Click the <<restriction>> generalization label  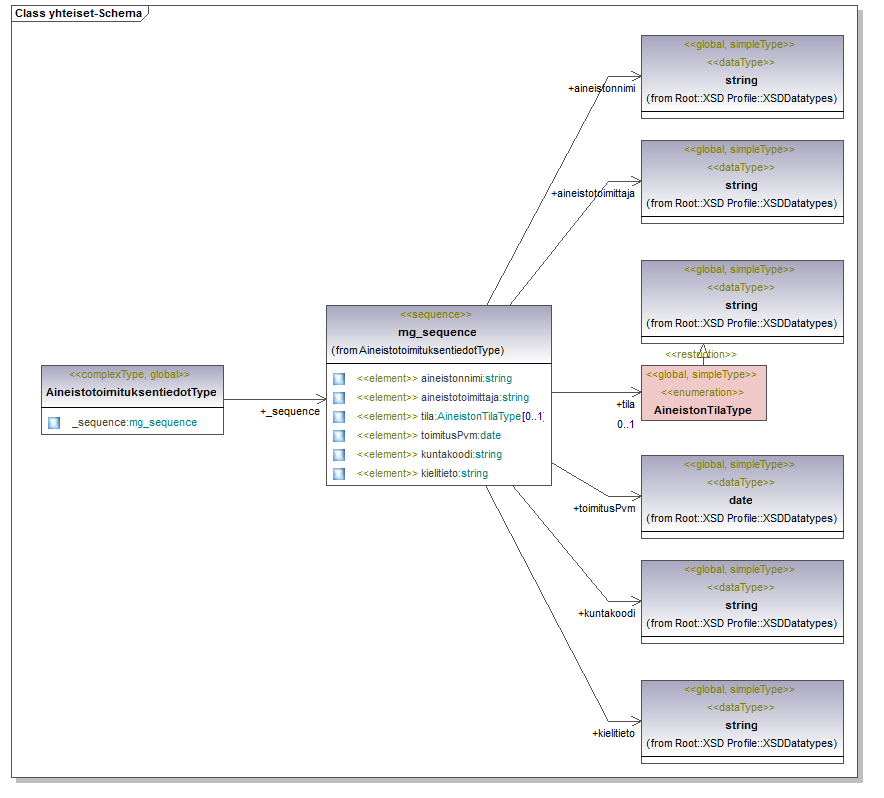coord(700,354)
